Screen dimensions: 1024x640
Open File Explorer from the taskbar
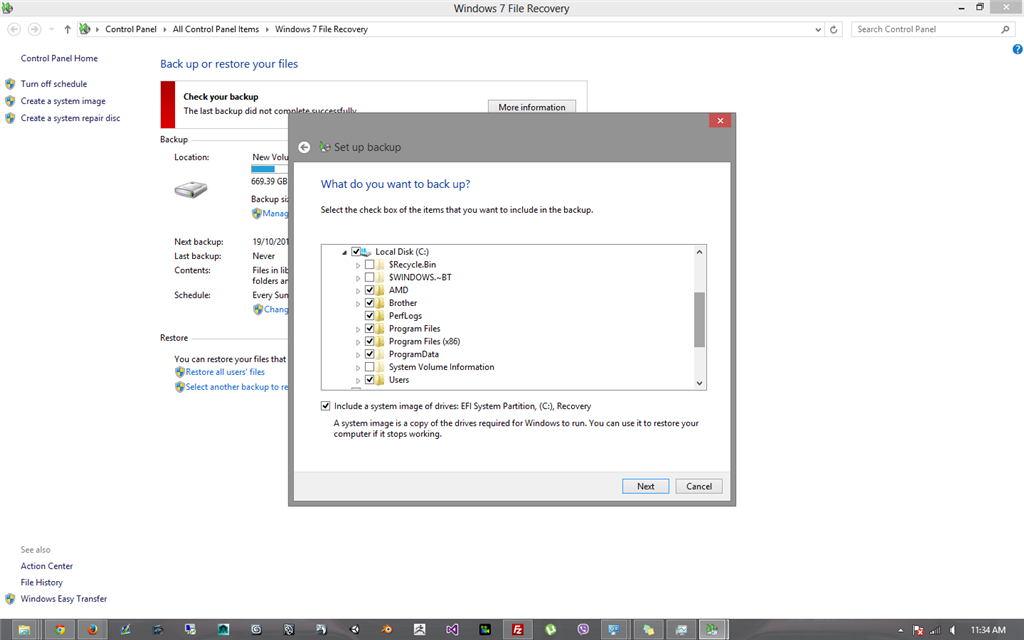(24, 630)
